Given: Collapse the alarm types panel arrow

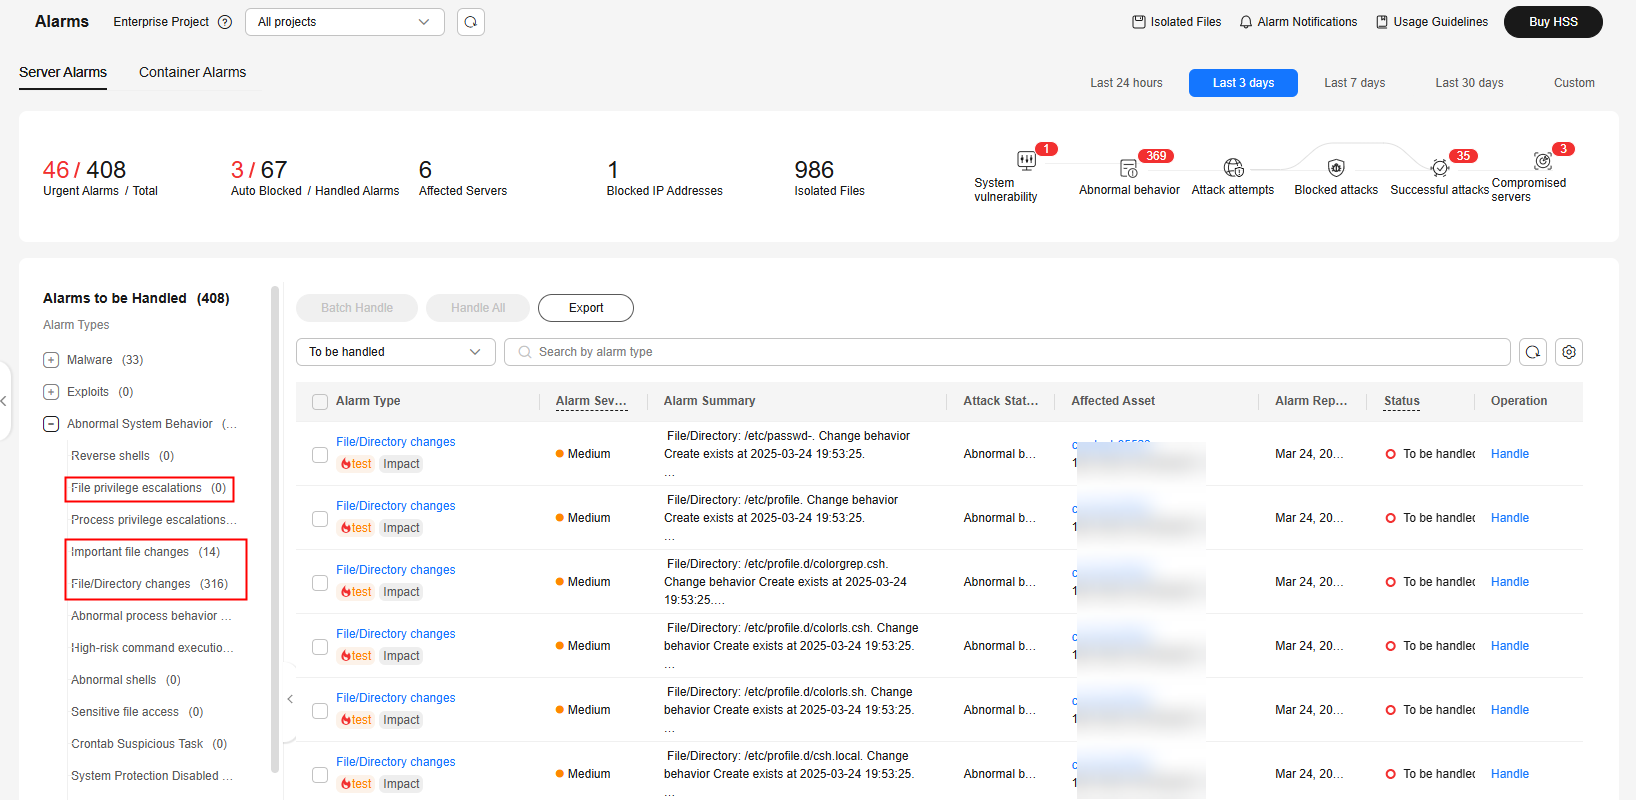Looking at the screenshot, I should click(x=290, y=699).
